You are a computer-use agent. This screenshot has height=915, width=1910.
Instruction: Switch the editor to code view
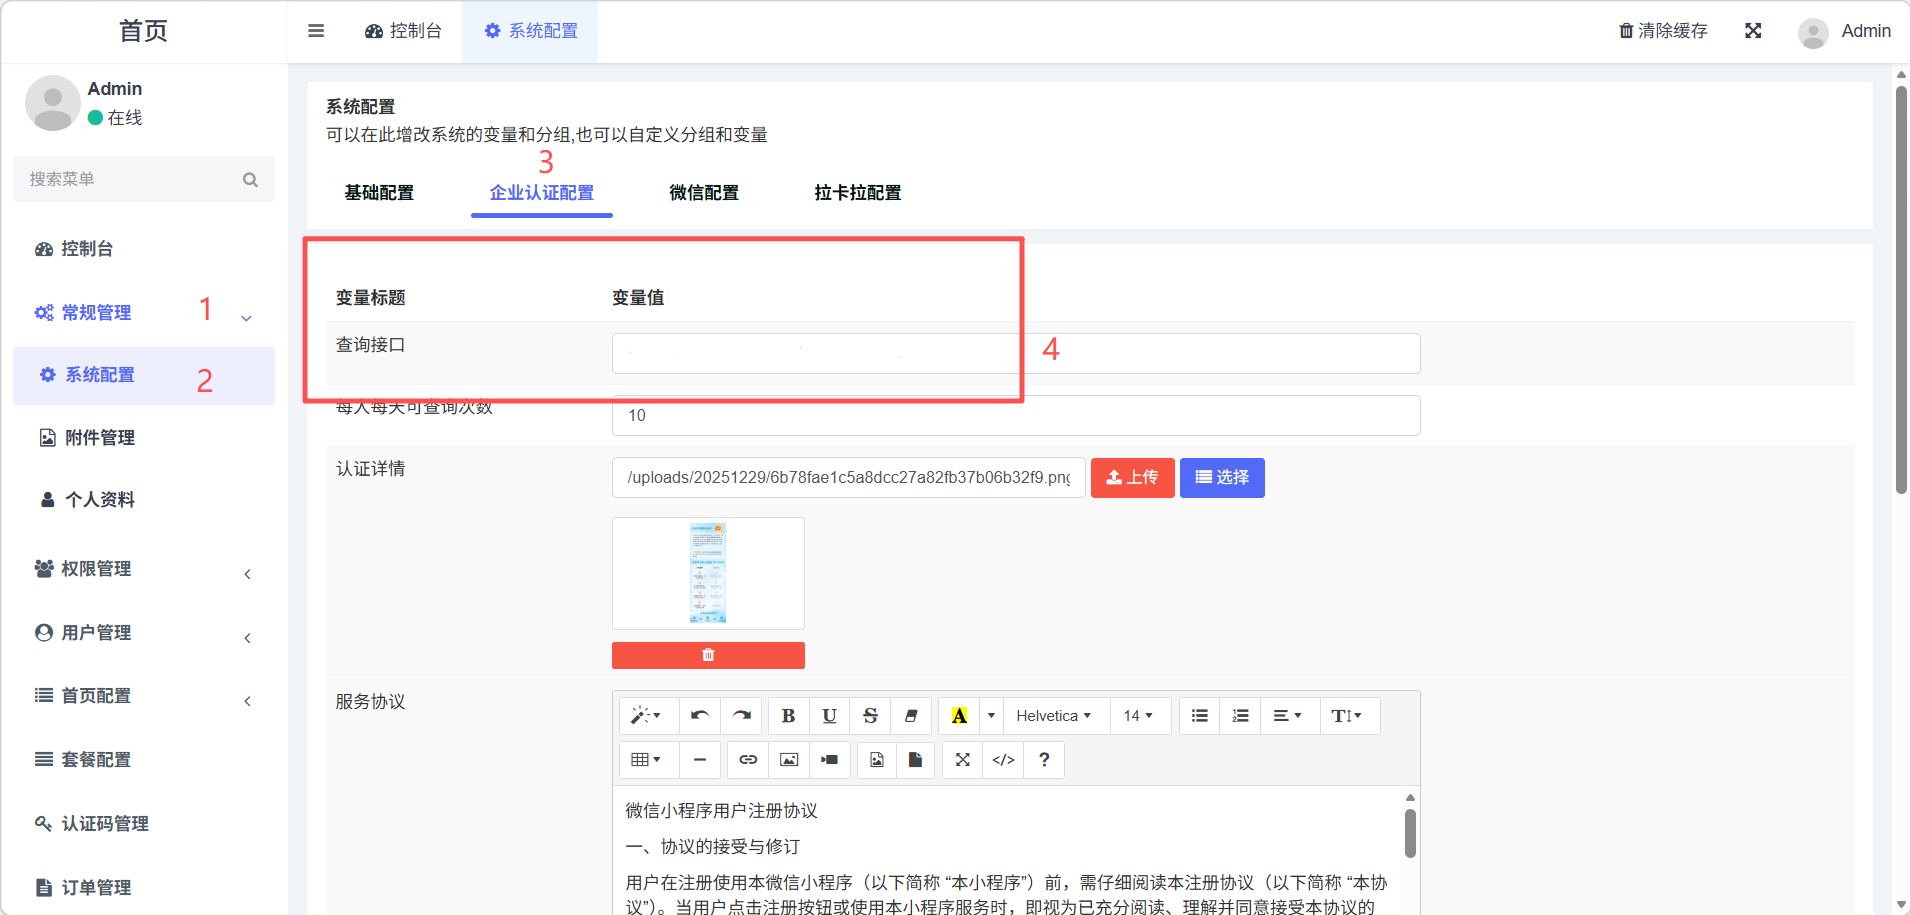click(1003, 760)
